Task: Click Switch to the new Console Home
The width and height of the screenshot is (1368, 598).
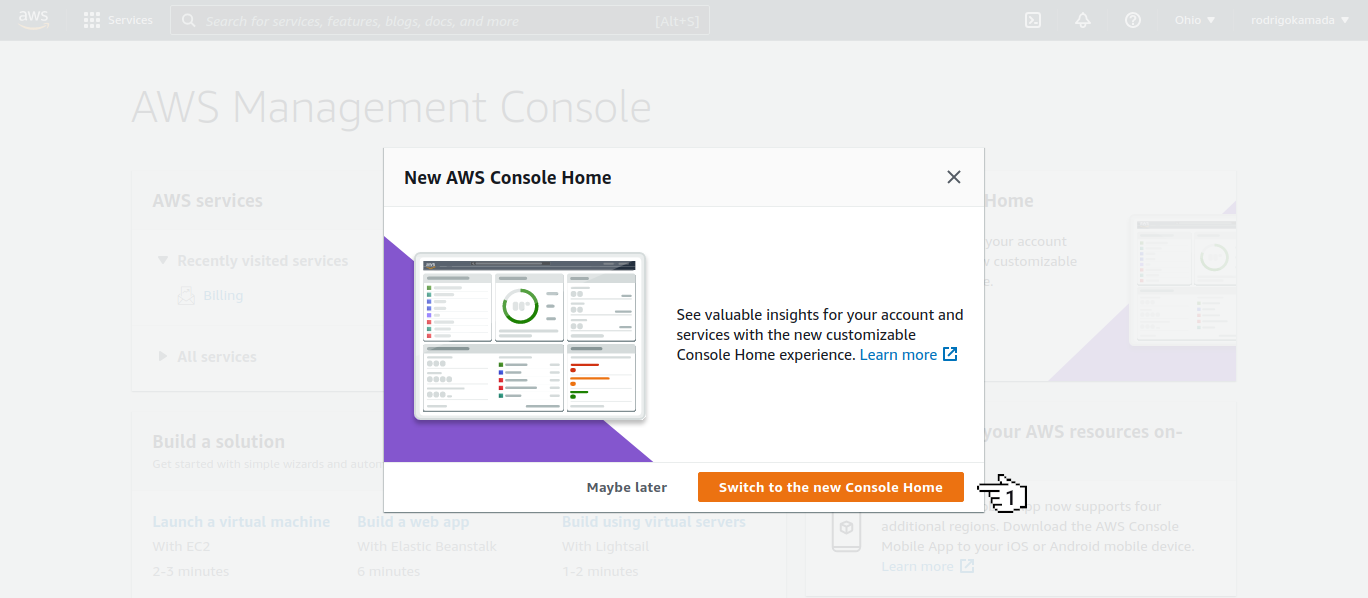Action: click(x=831, y=487)
